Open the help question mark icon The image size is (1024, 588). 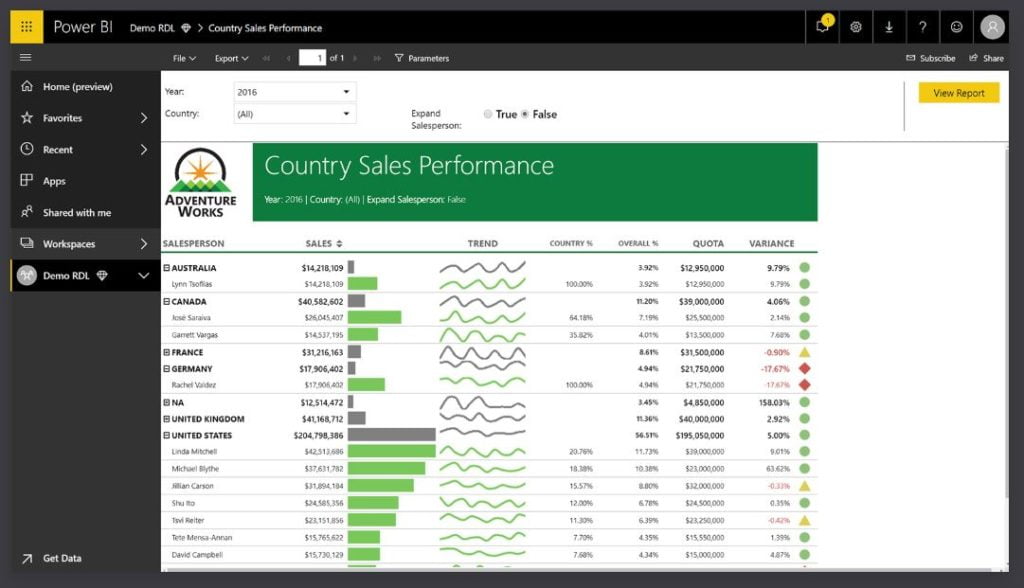[922, 27]
